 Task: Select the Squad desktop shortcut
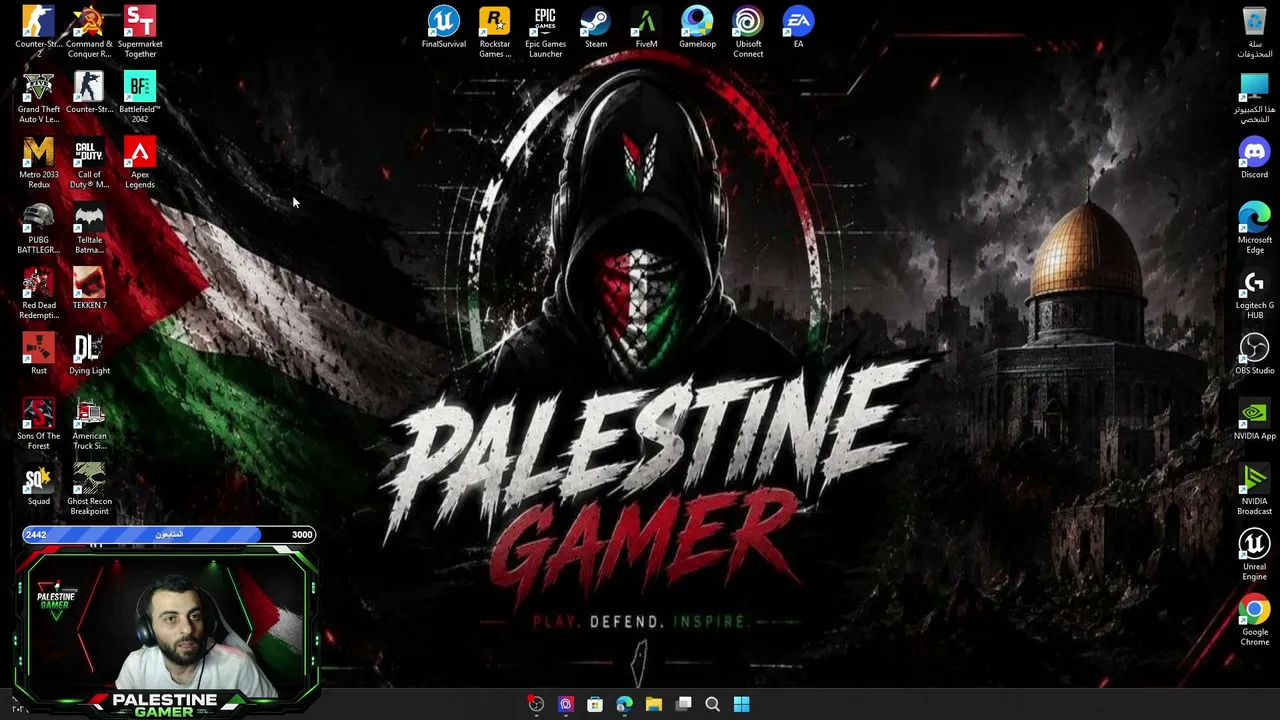point(38,485)
